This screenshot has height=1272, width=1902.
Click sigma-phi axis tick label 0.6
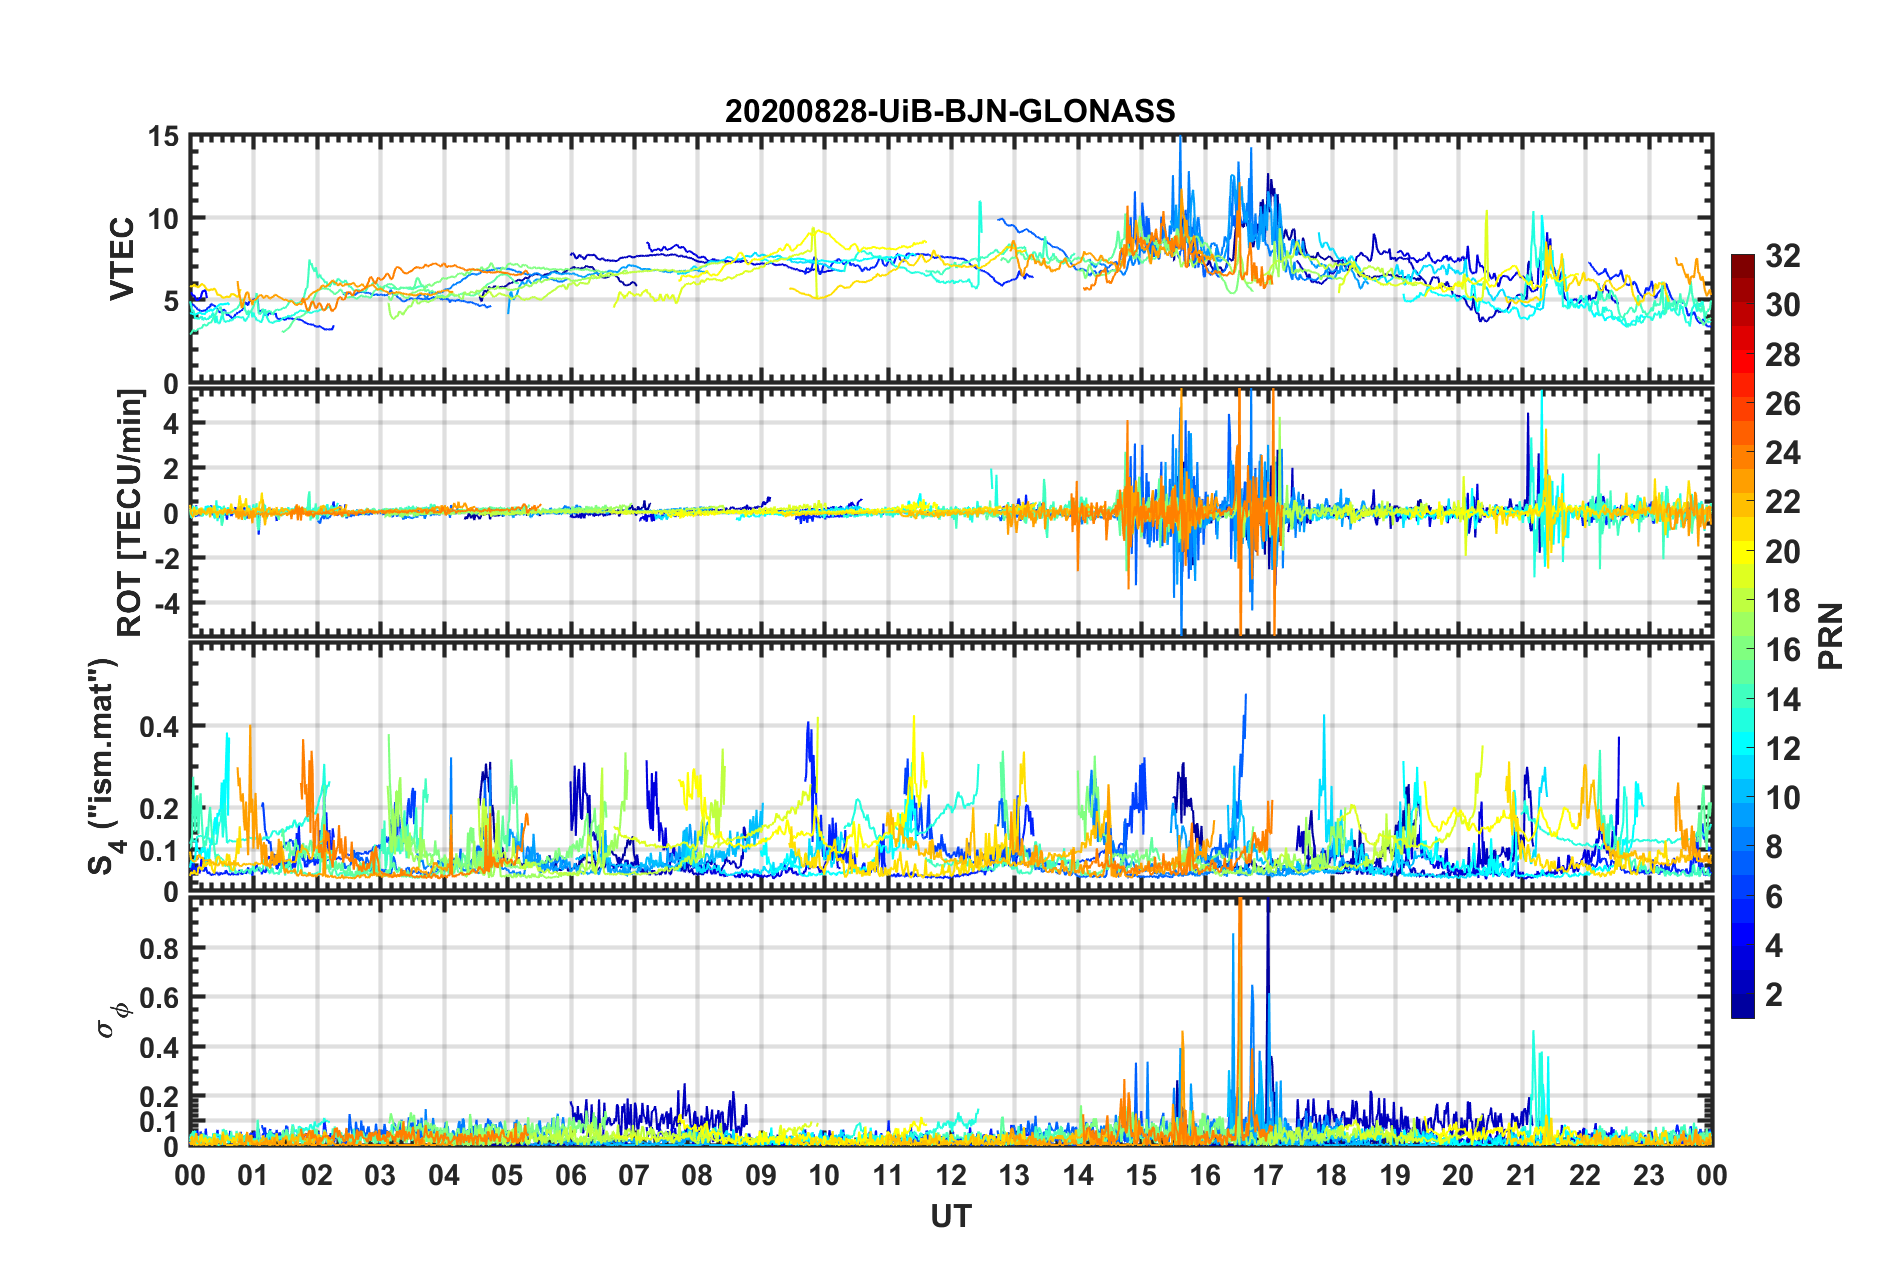(158, 998)
